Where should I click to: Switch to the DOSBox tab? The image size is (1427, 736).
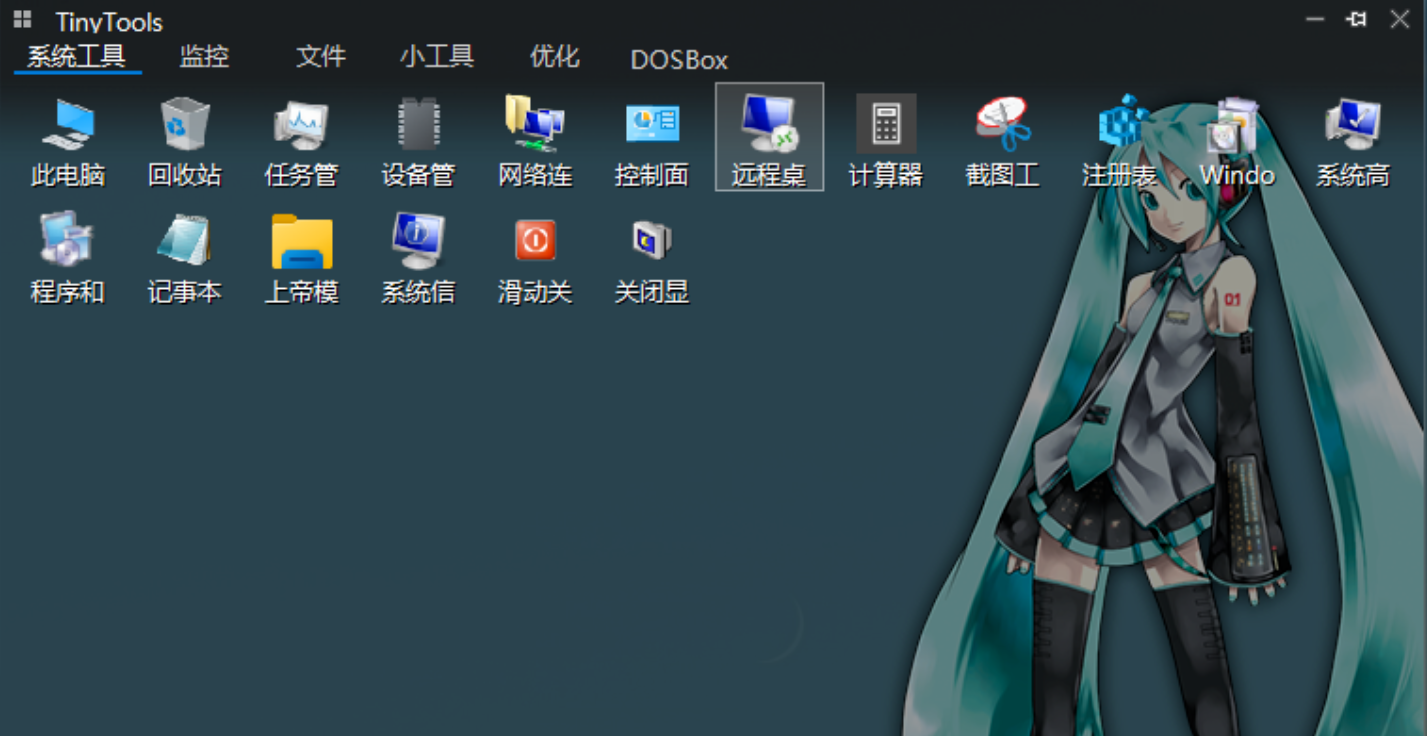click(x=678, y=60)
